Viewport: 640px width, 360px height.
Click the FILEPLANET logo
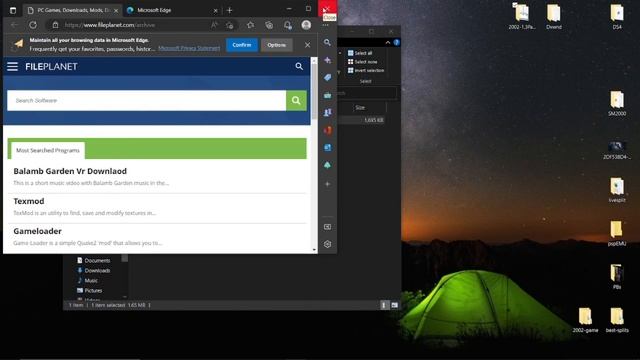point(51,67)
